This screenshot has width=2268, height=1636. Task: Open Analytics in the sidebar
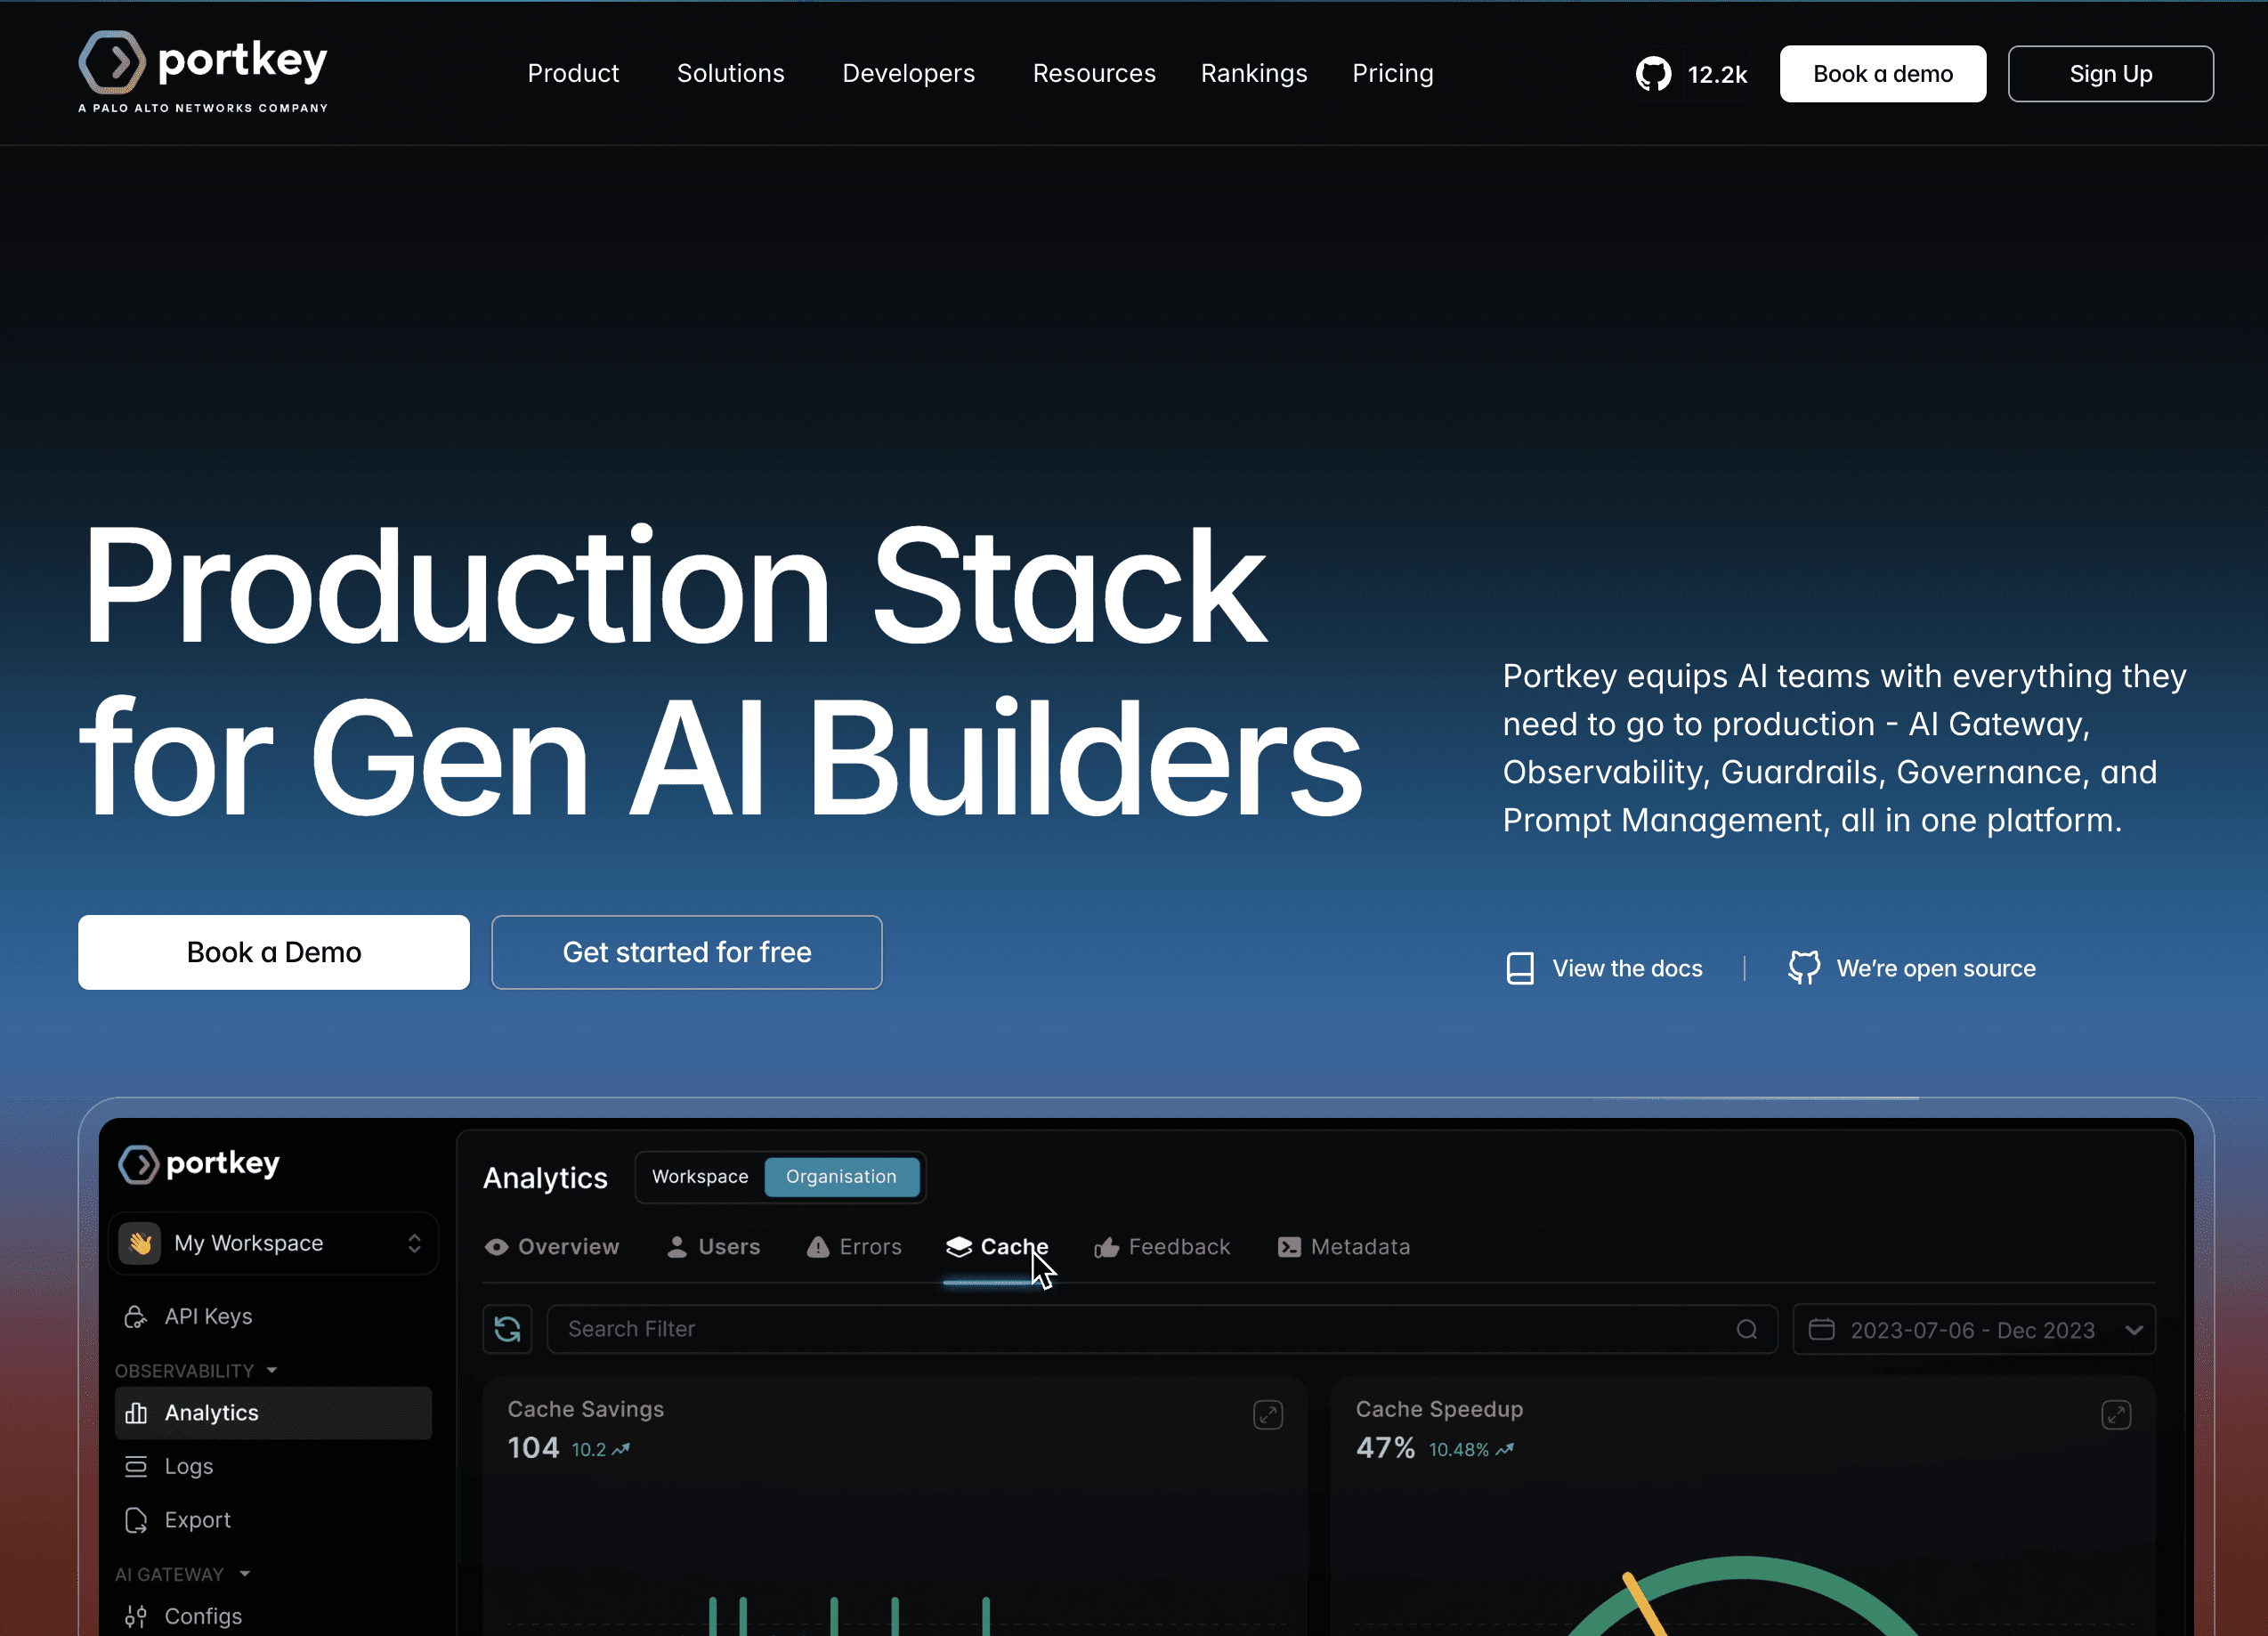(x=273, y=1413)
